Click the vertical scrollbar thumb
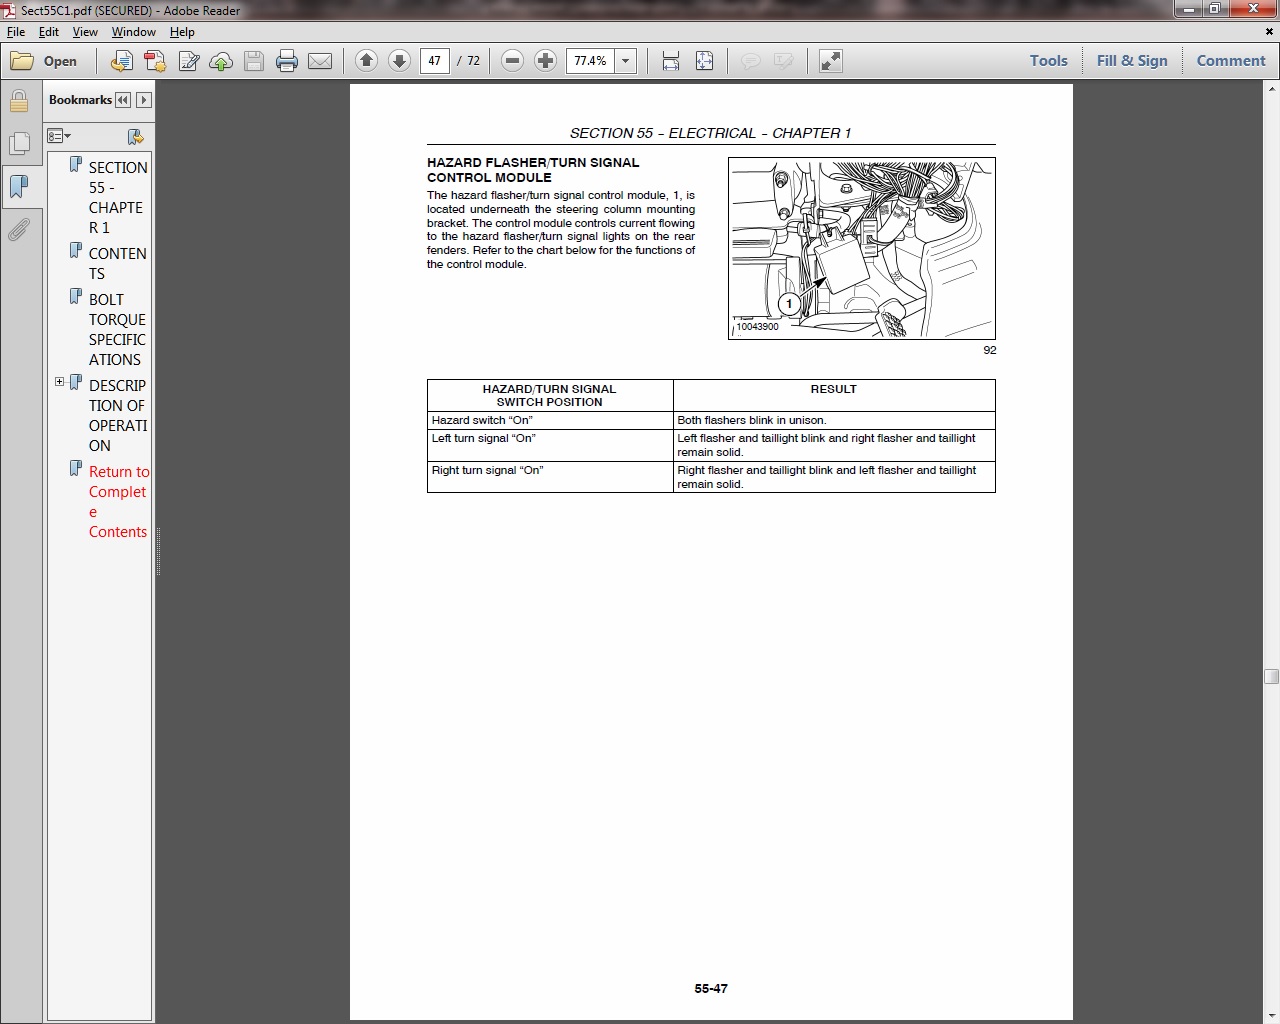The width and height of the screenshot is (1280, 1024). [1271, 677]
